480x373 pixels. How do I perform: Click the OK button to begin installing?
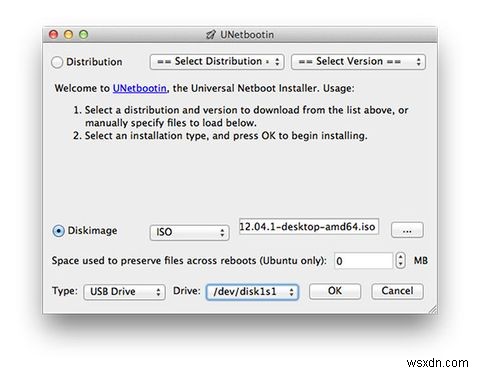click(335, 291)
